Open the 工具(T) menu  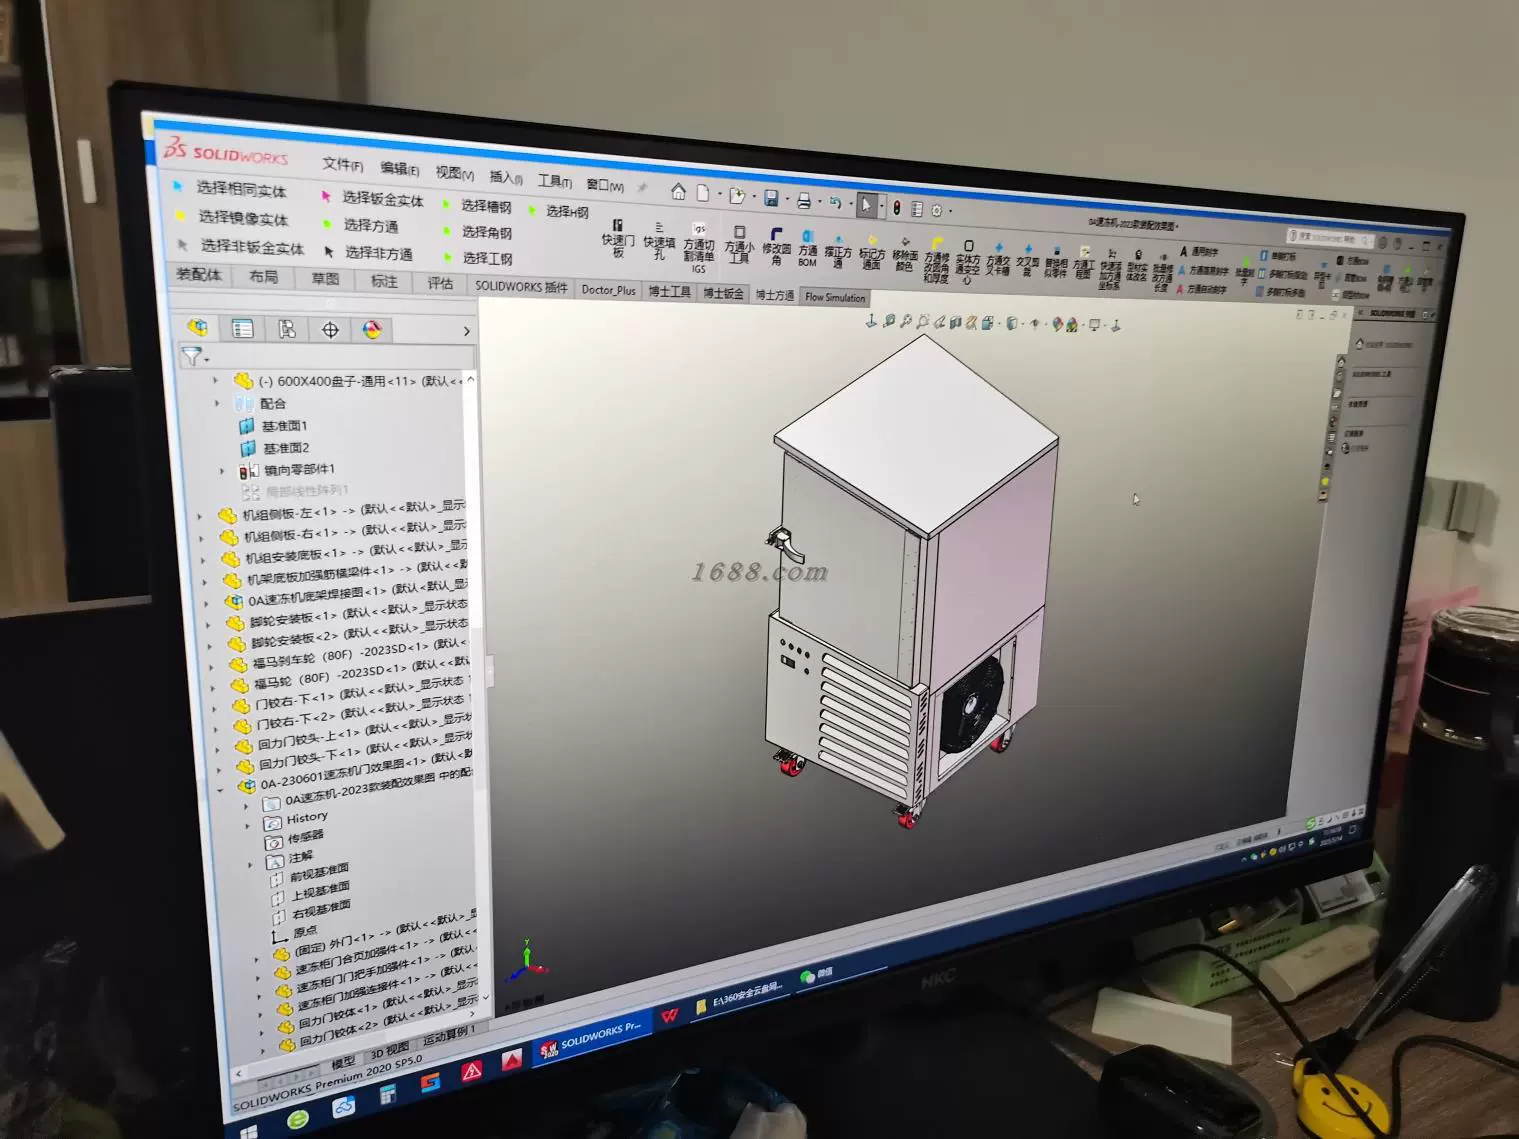point(554,181)
